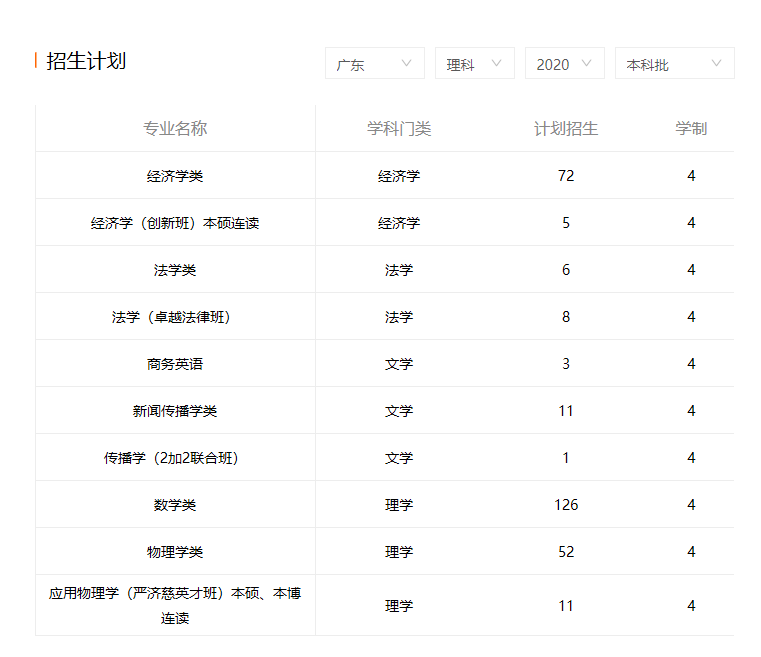This screenshot has height=657, width=761.
Task: Click enrollment value 11 for 应用物理学
Action: pyautogui.click(x=566, y=606)
